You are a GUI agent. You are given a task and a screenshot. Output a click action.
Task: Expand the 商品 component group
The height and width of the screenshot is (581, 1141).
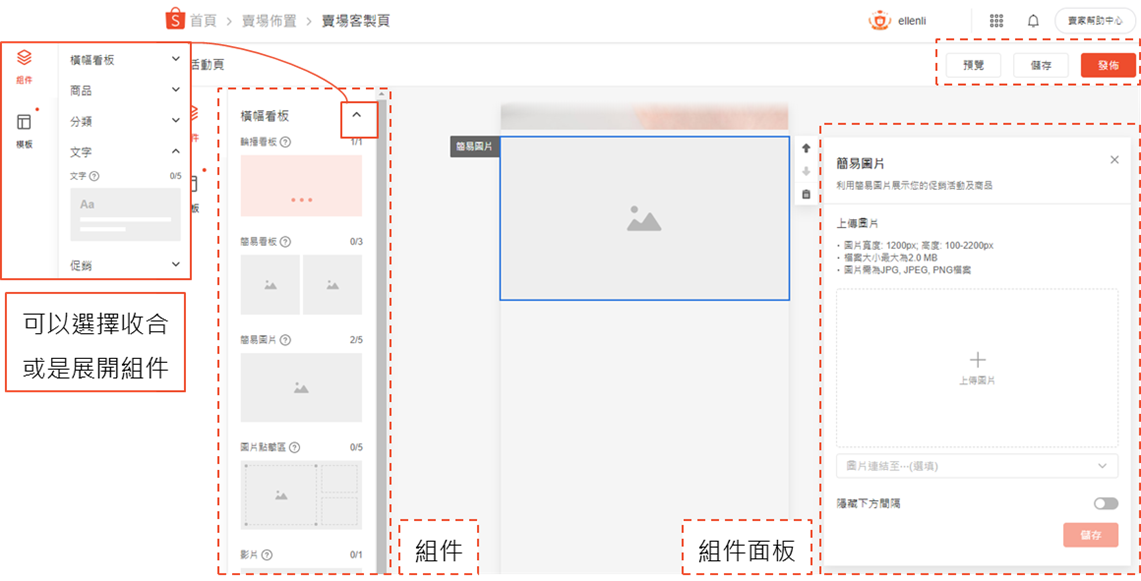[175, 90]
